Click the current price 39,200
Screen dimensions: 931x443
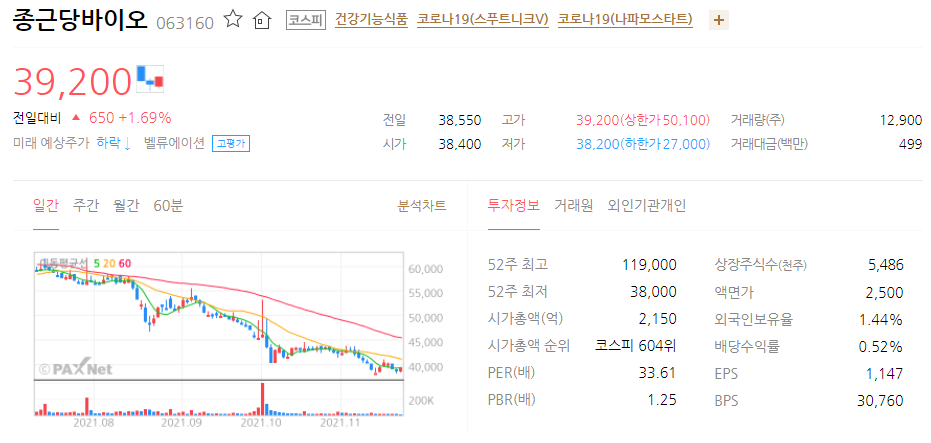point(72,81)
